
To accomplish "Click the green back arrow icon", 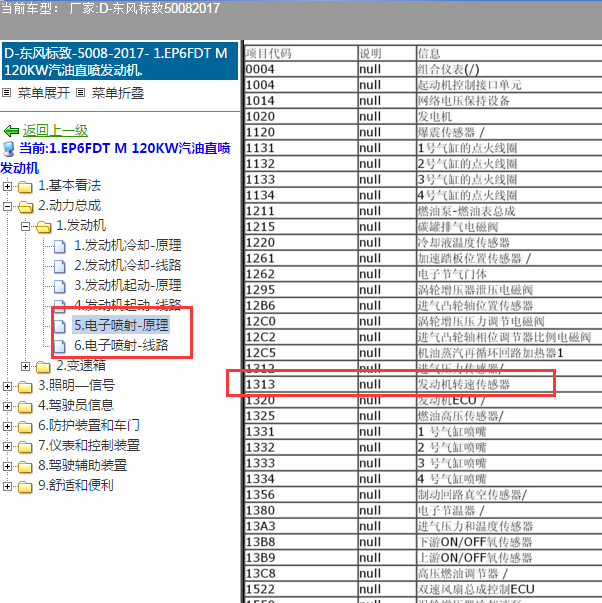I will 11,131.
